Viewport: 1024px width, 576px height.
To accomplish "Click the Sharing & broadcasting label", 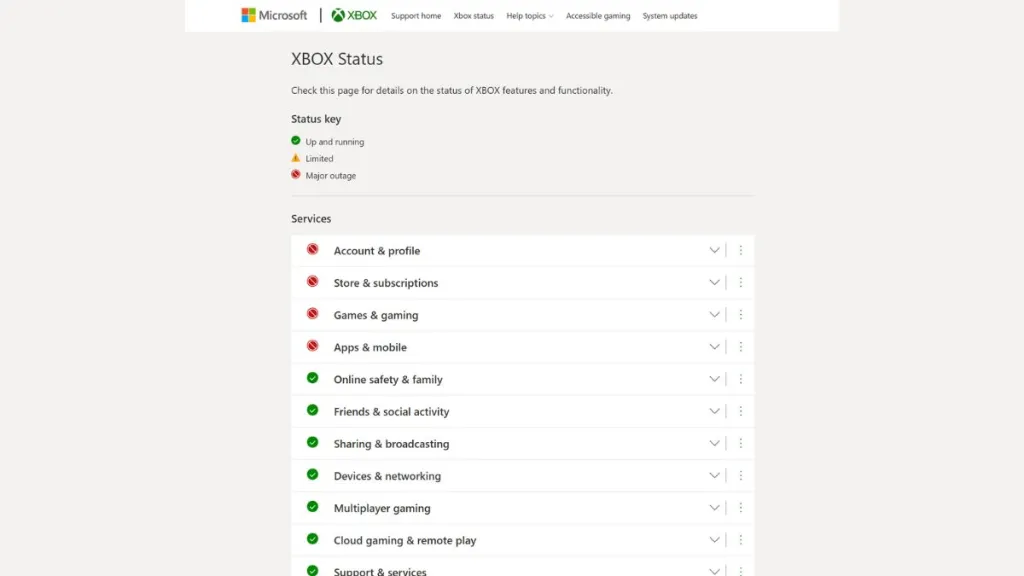I will pos(391,443).
